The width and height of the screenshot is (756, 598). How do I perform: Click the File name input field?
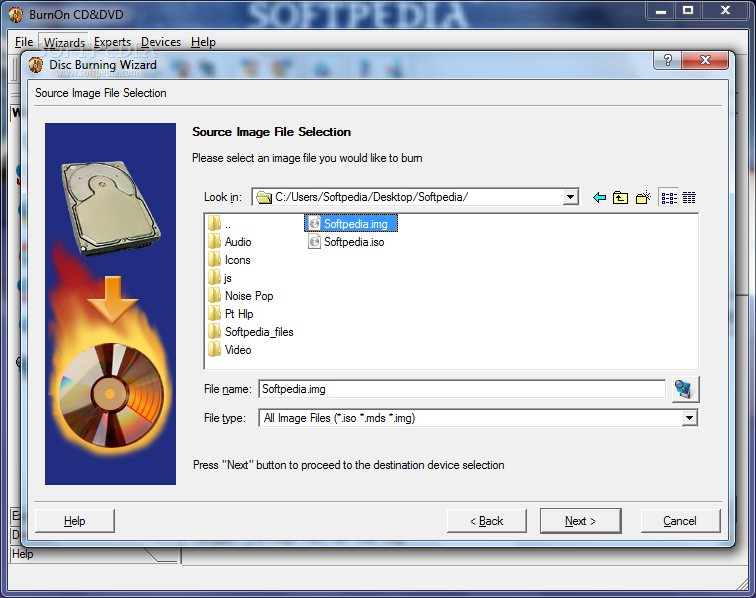click(462, 389)
